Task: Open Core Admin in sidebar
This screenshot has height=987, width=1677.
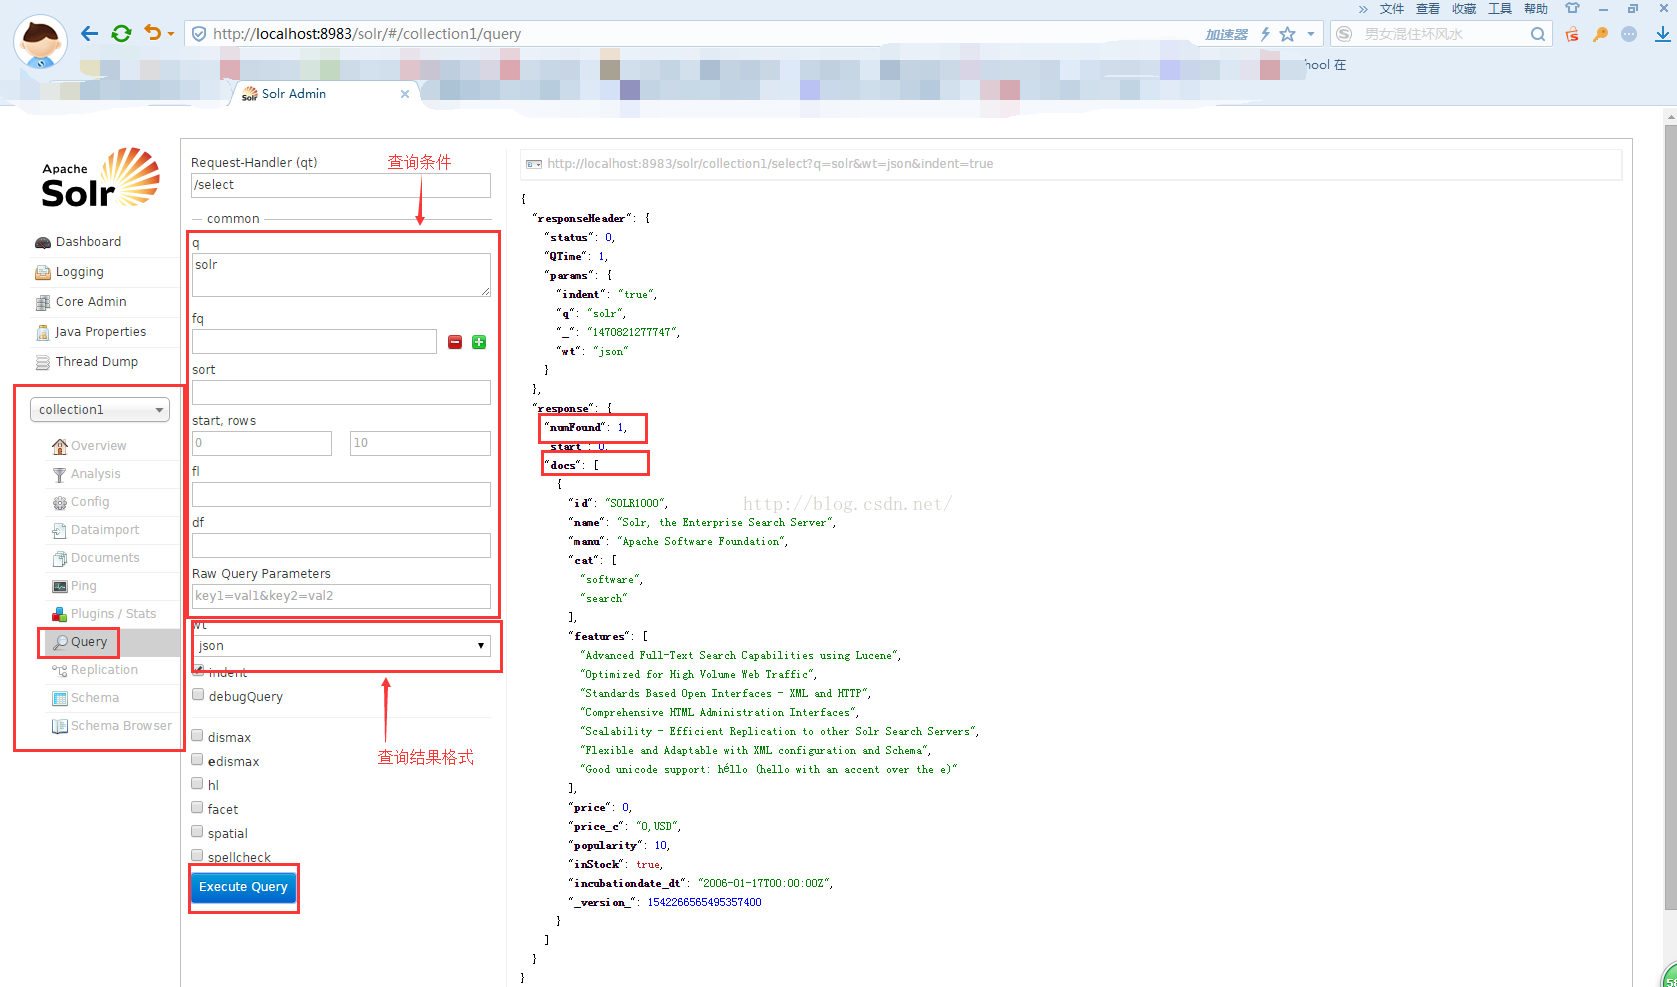Action: point(91,302)
